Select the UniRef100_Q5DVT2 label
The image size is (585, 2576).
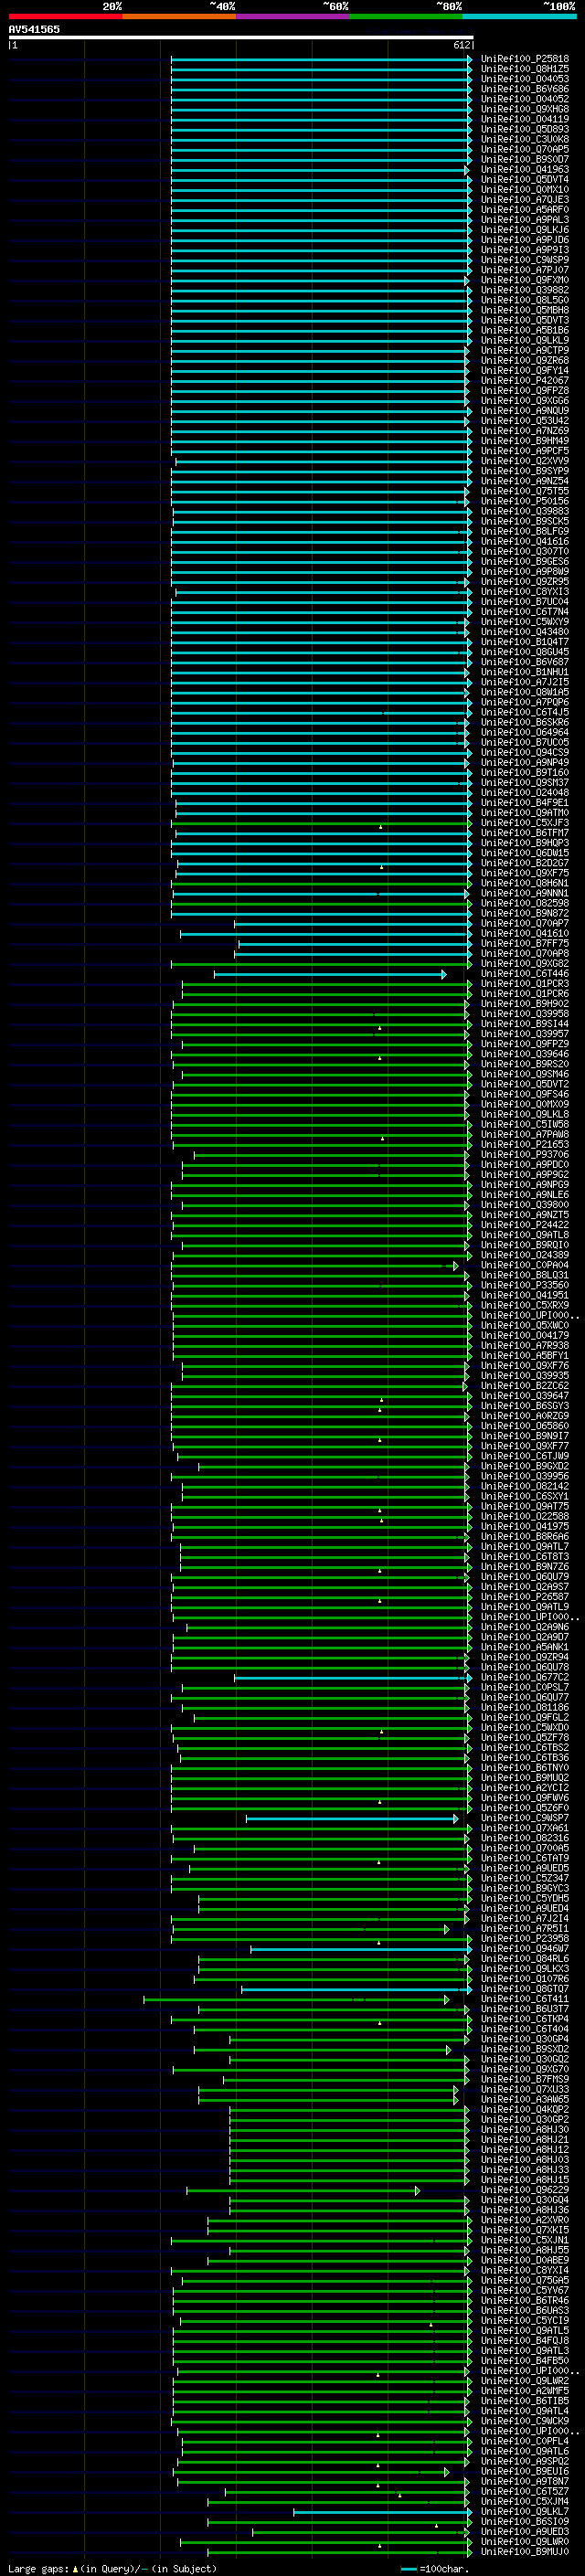525,1084
